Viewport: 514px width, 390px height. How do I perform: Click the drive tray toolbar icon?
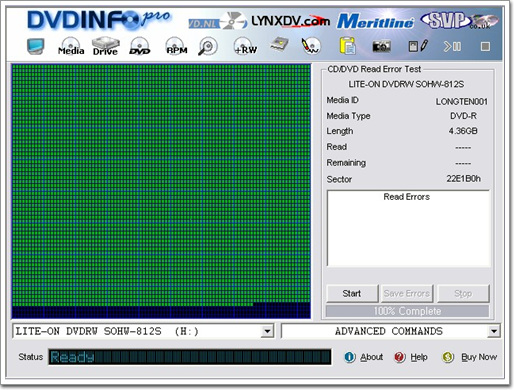tap(279, 45)
